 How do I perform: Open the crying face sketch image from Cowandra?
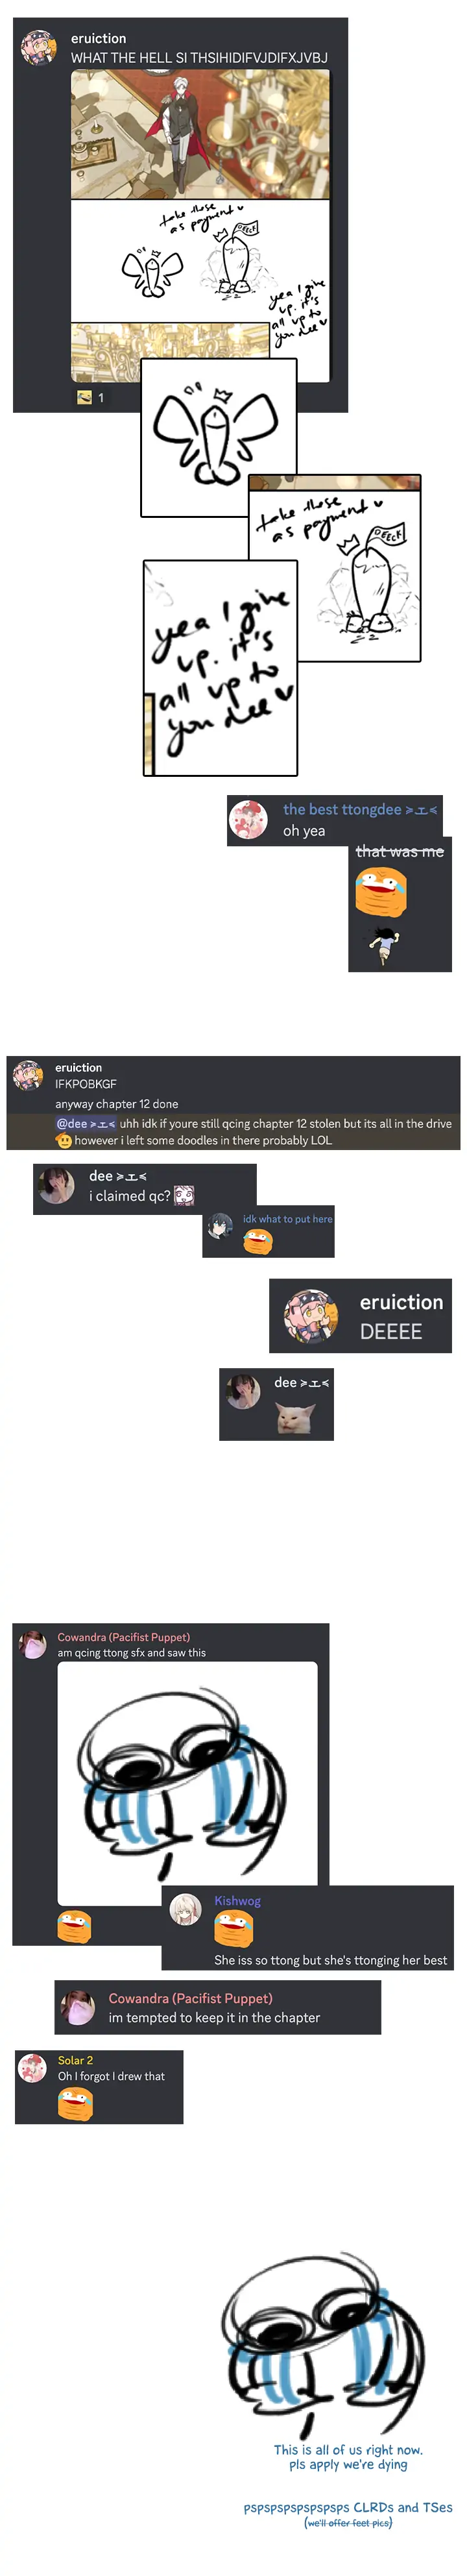click(x=187, y=1783)
